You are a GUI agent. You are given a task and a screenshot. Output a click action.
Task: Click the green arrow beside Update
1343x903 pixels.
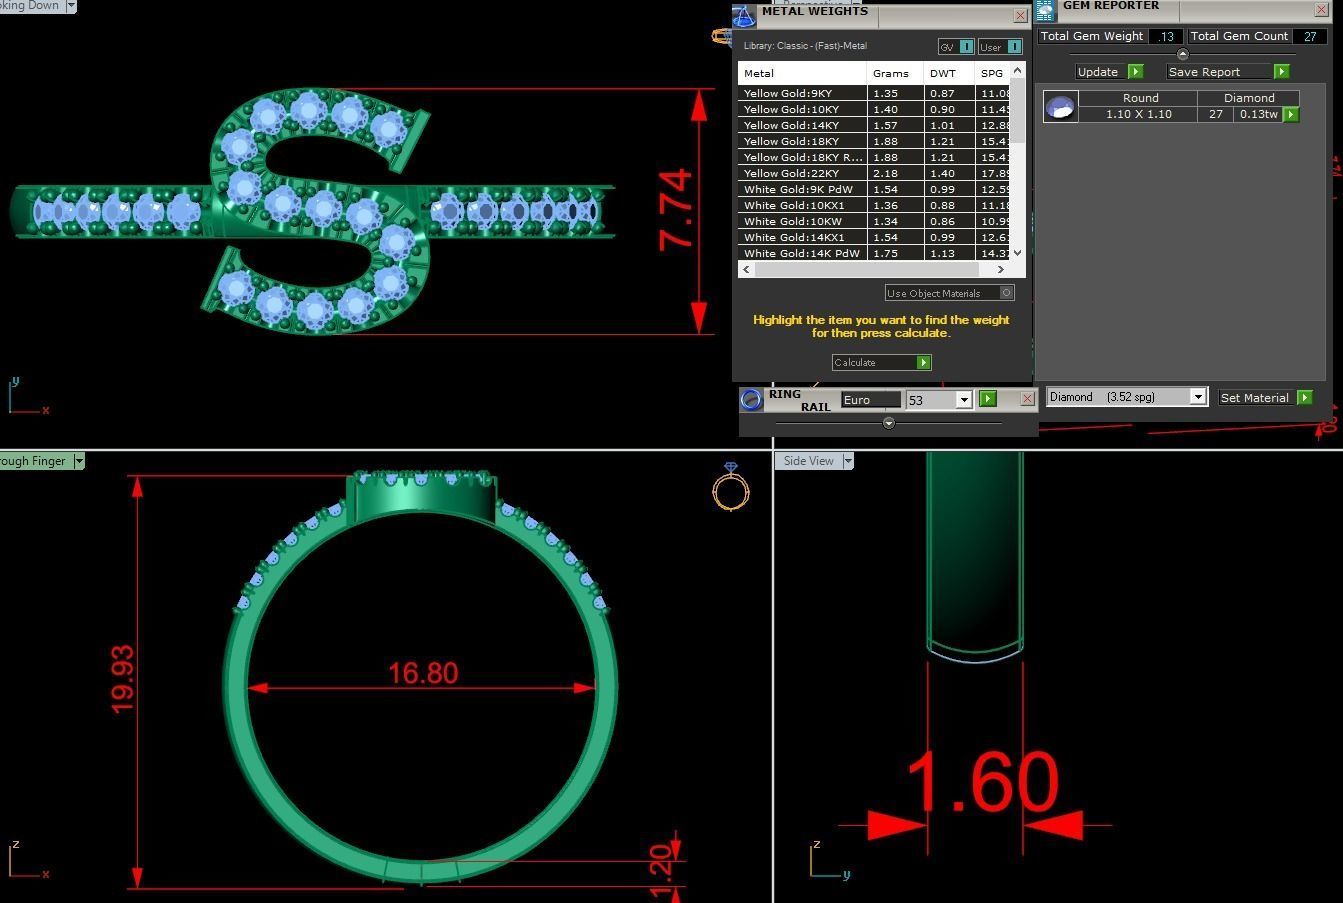click(x=1135, y=71)
